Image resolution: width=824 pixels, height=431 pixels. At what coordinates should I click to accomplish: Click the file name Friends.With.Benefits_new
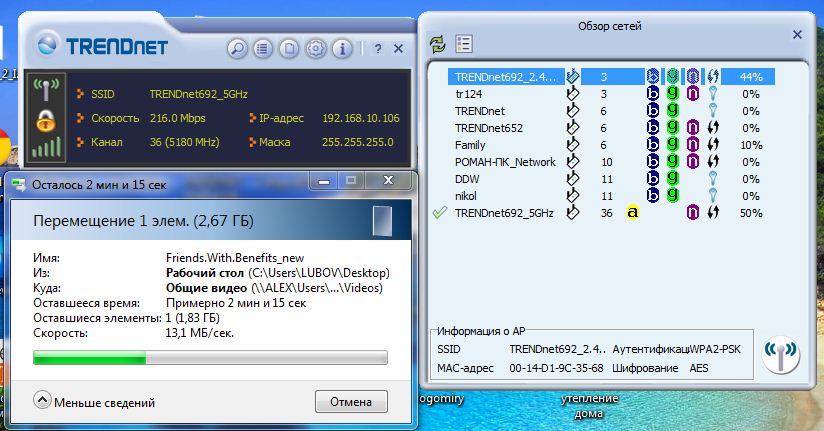coord(235,258)
